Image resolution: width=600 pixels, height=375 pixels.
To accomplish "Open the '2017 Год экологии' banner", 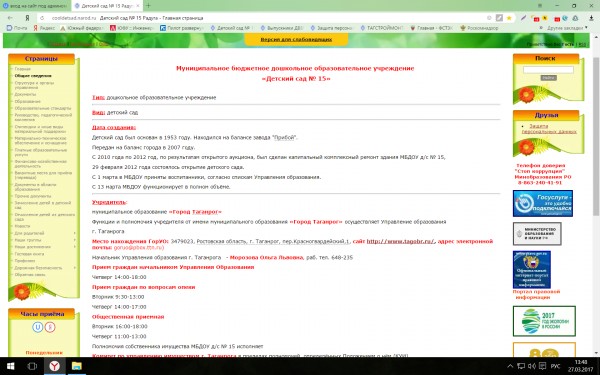I will [544, 321].
